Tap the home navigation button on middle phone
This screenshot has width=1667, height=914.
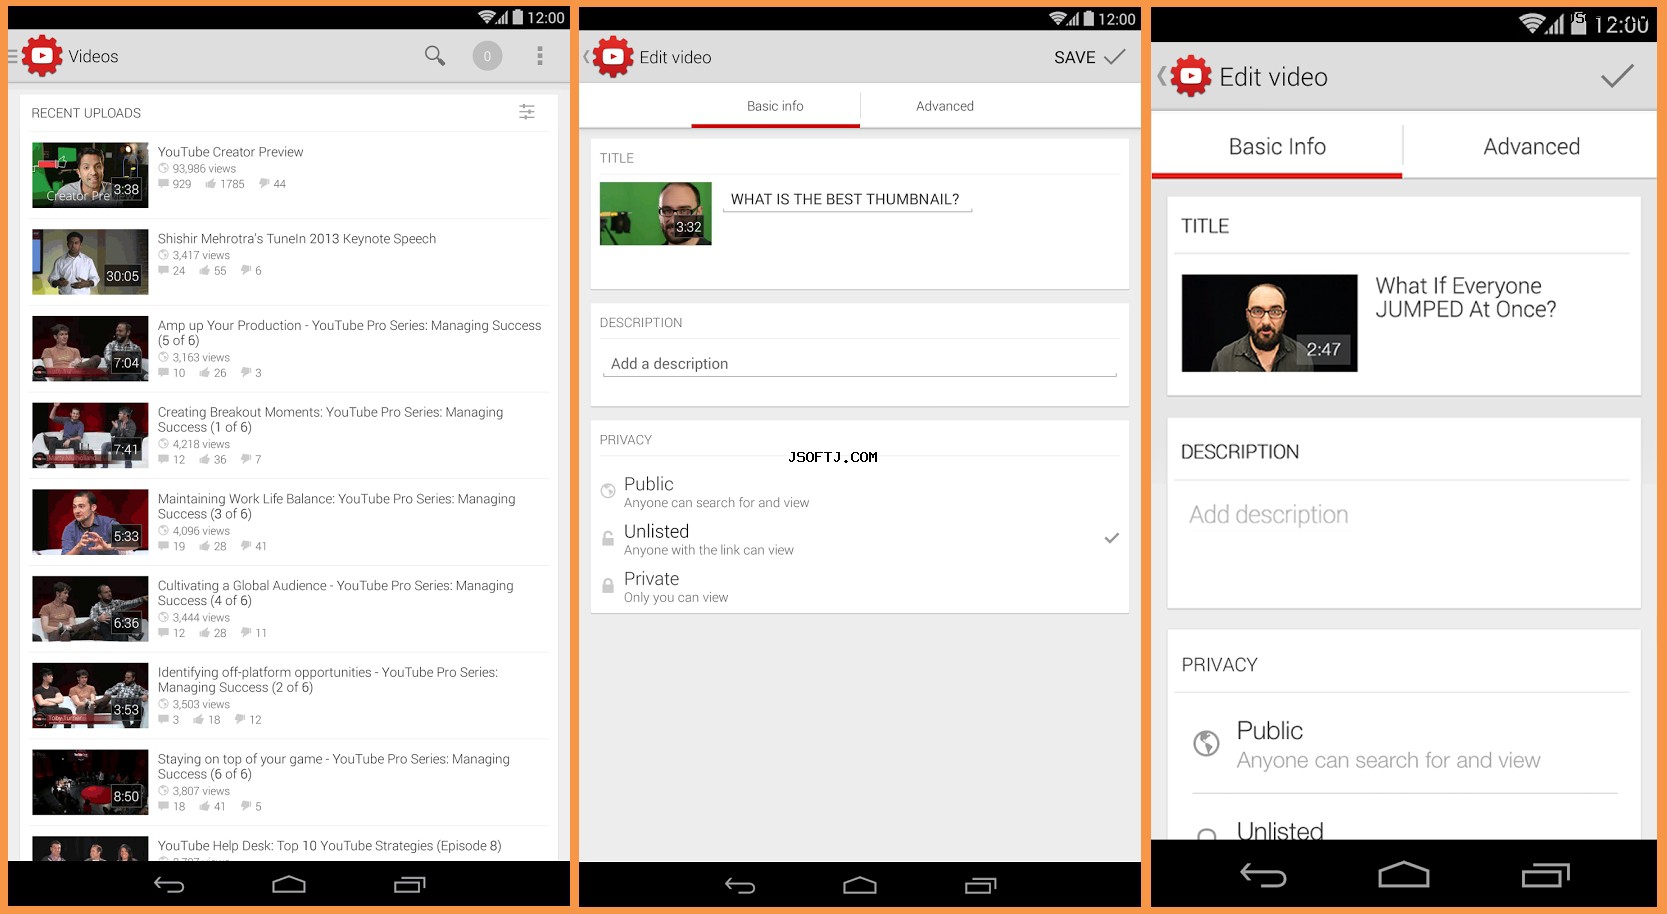pos(860,885)
